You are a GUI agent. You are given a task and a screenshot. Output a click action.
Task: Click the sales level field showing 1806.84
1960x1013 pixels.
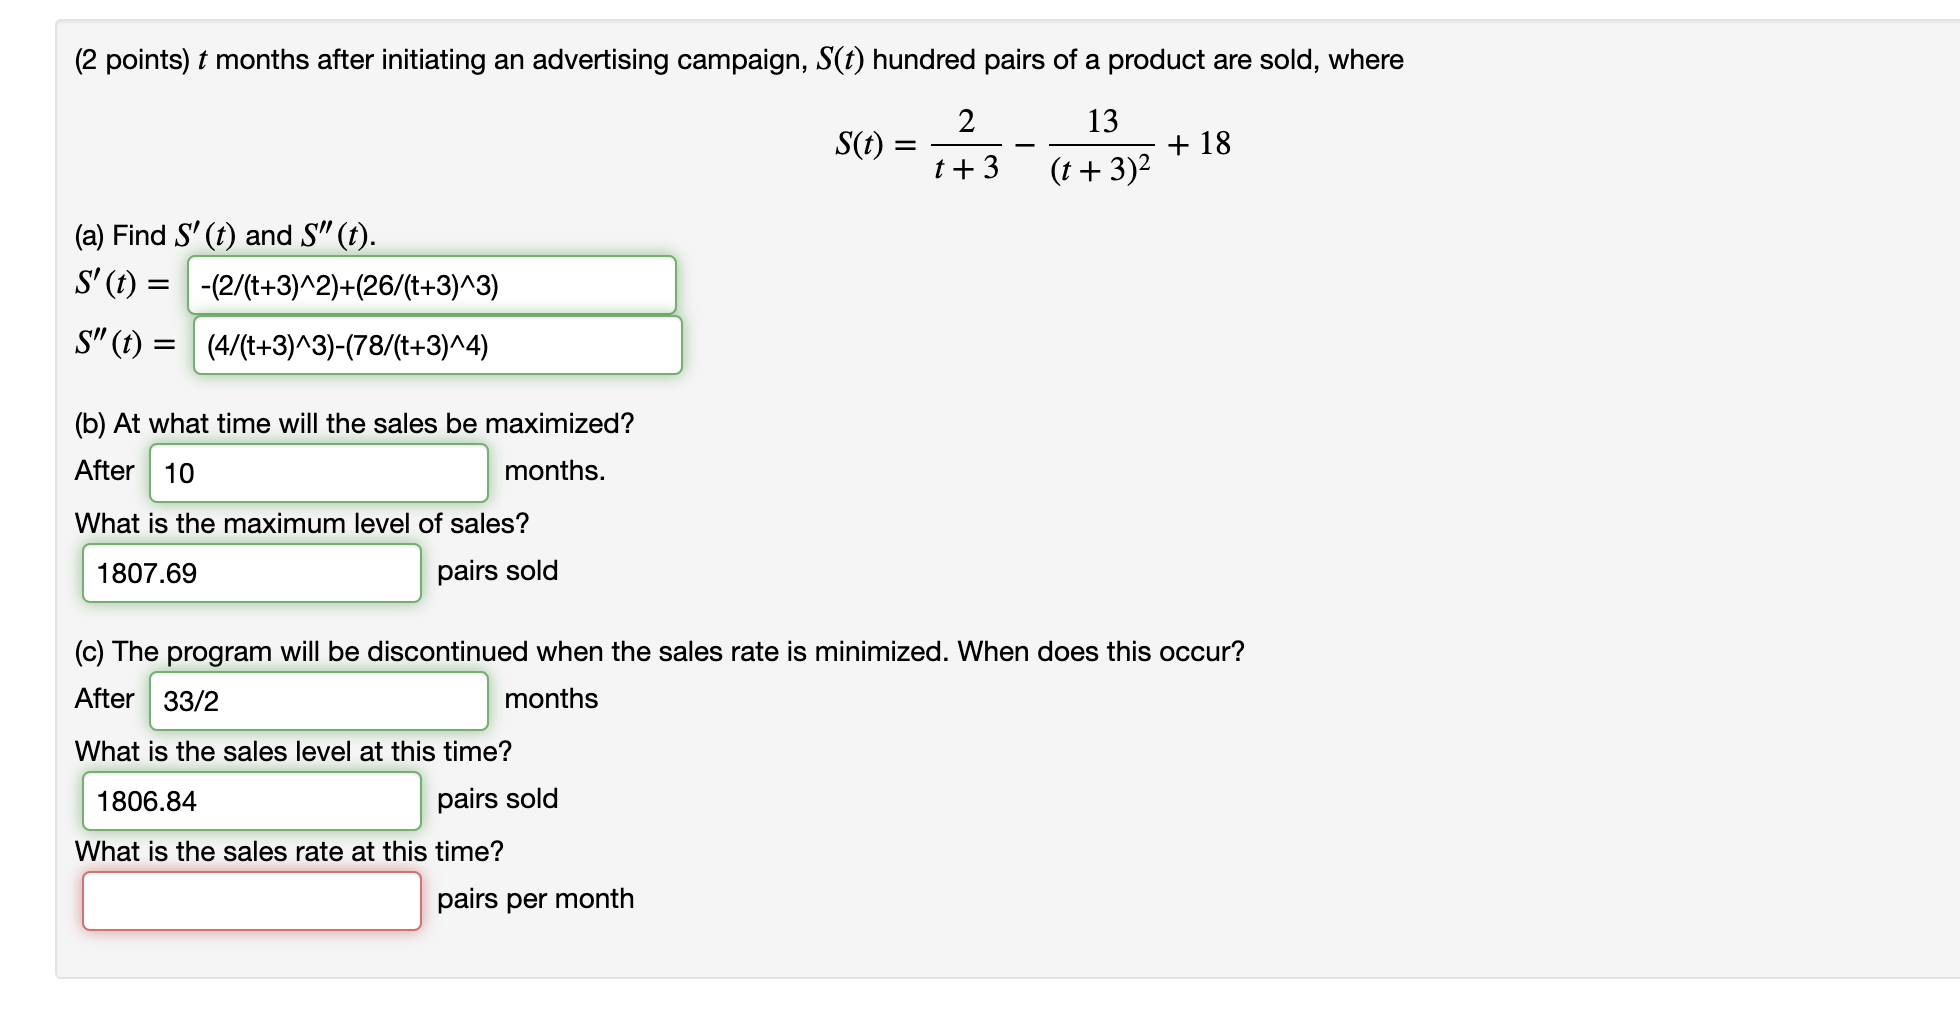tap(250, 801)
